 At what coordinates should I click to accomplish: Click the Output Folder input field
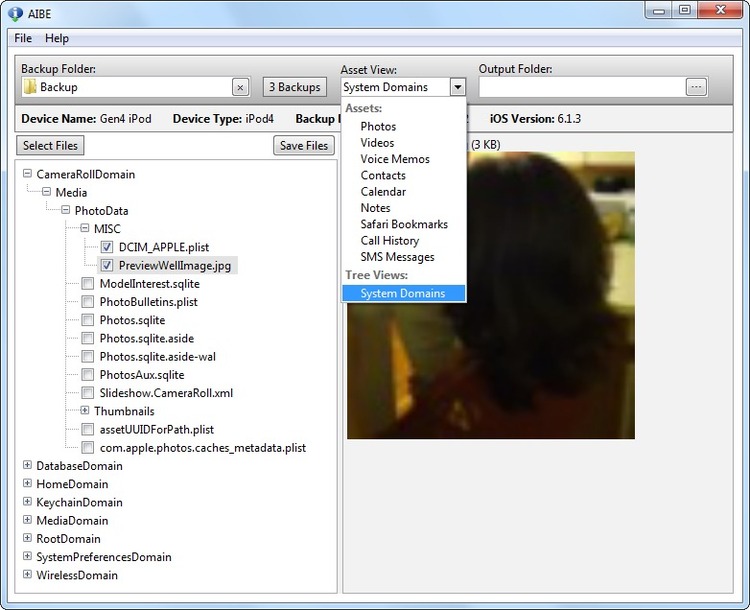point(583,87)
